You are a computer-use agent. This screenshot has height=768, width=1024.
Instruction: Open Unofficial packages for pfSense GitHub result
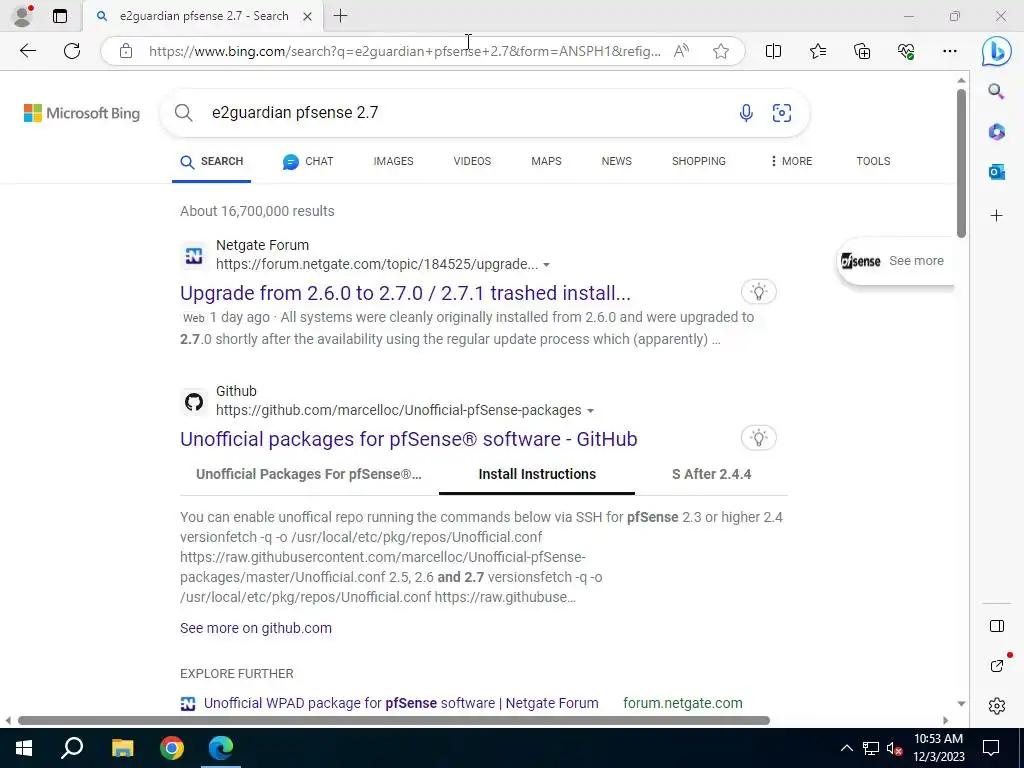pyautogui.click(x=408, y=439)
